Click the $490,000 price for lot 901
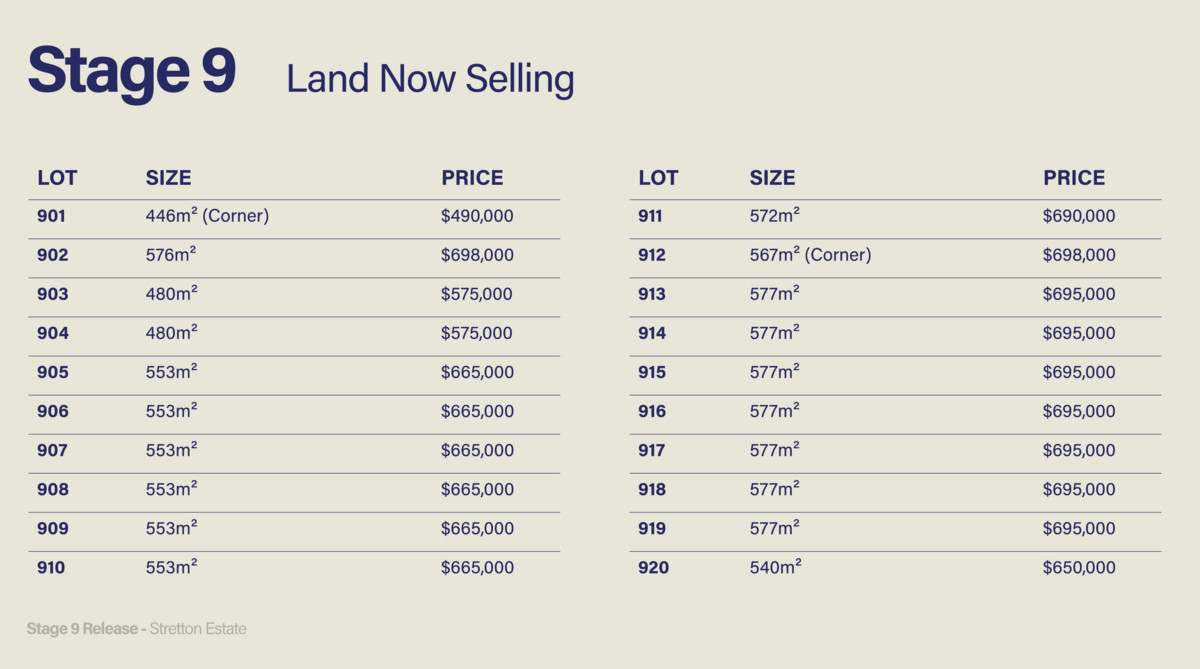The image size is (1200, 669). tap(477, 216)
